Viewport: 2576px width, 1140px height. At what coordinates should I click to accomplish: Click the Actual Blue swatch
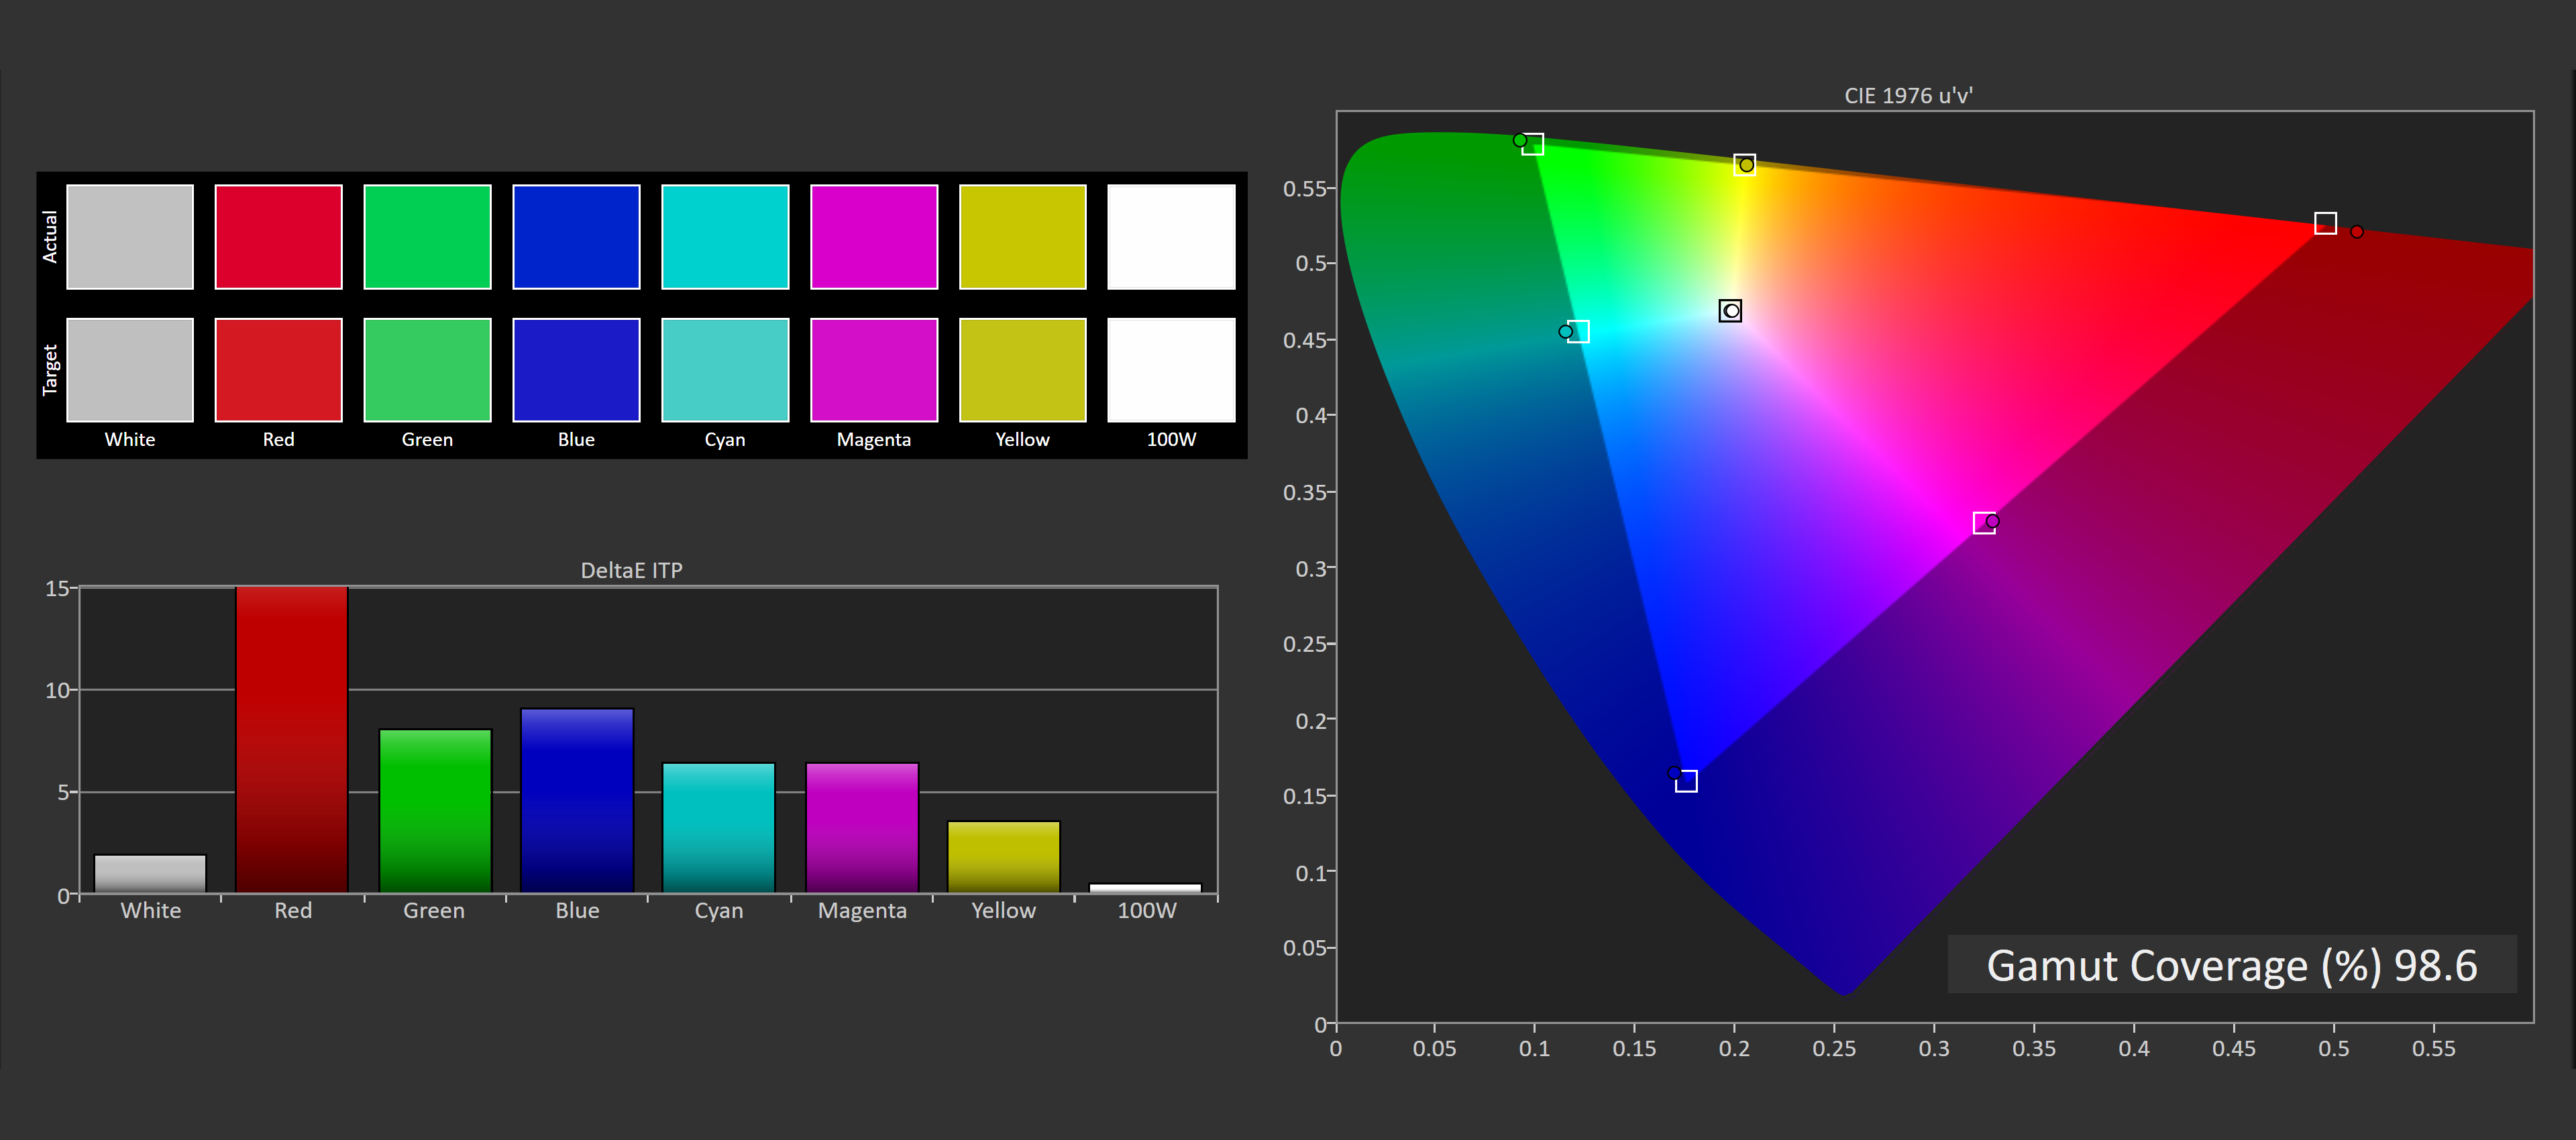click(576, 237)
